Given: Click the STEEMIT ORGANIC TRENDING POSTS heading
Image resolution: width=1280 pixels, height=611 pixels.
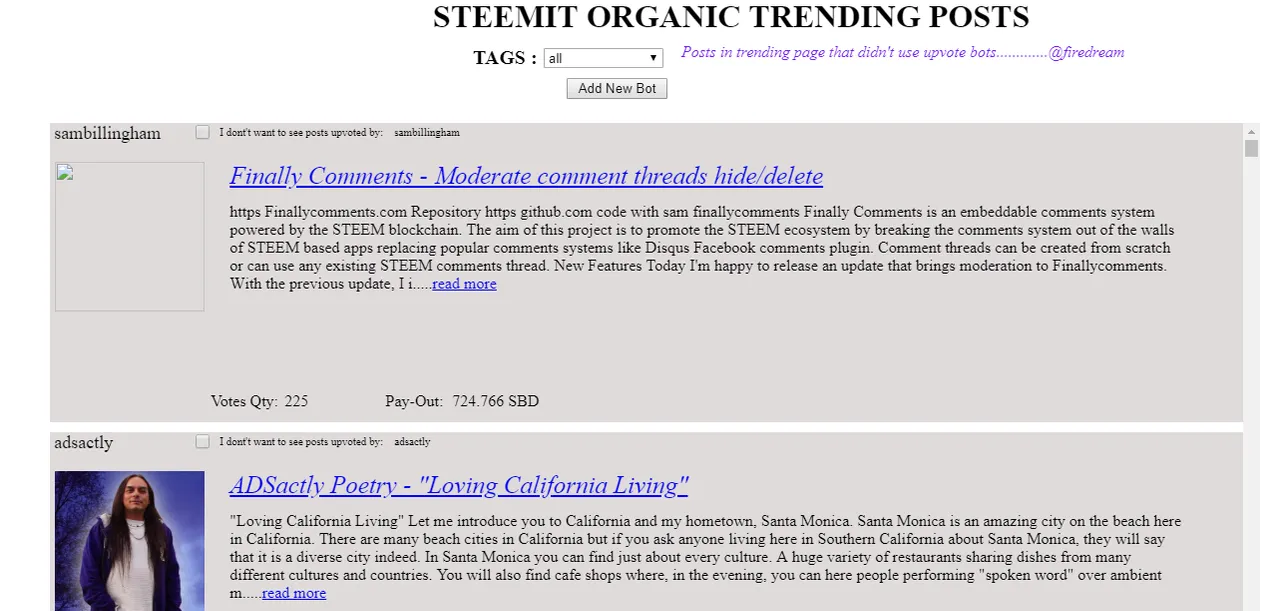Looking at the screenshot, I should tap(731, 17).
